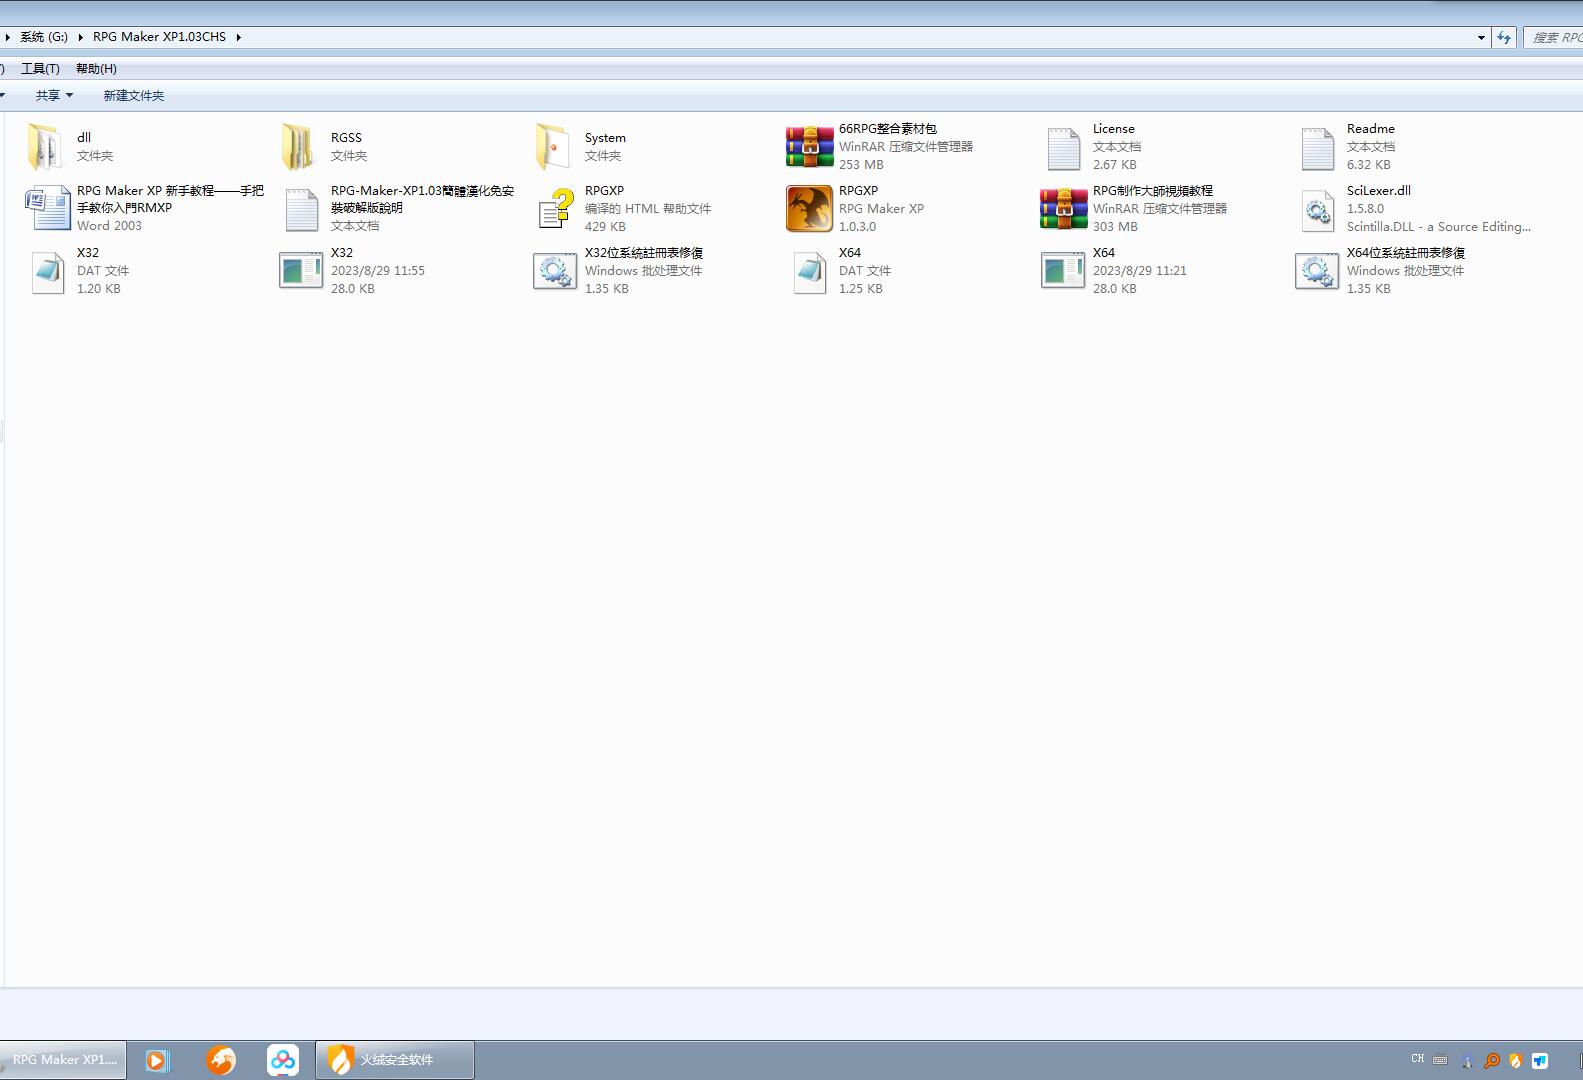Expand the arrow after RPG Maker XP1.03CHS breadcrumb

(239, 37)
